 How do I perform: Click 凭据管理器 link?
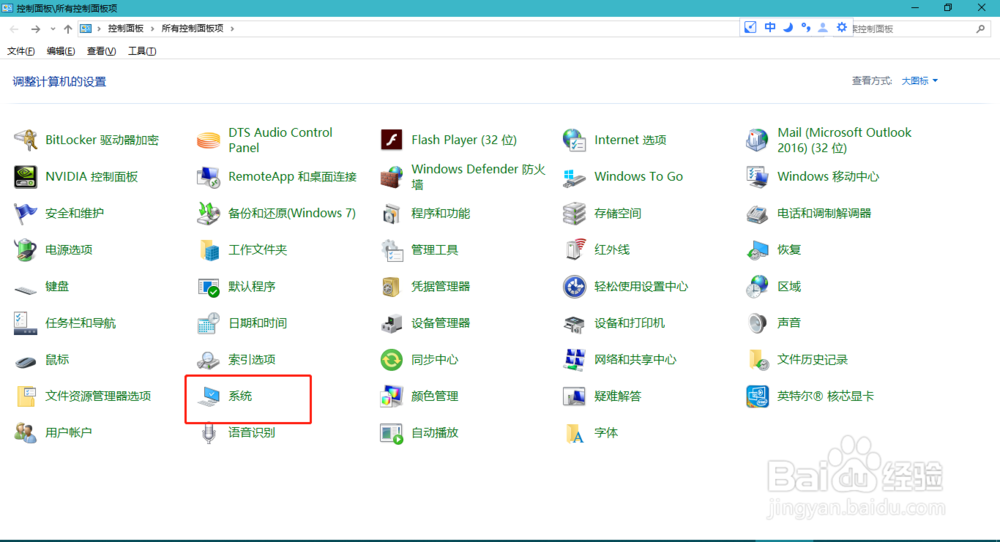click(x=441, y=286)
